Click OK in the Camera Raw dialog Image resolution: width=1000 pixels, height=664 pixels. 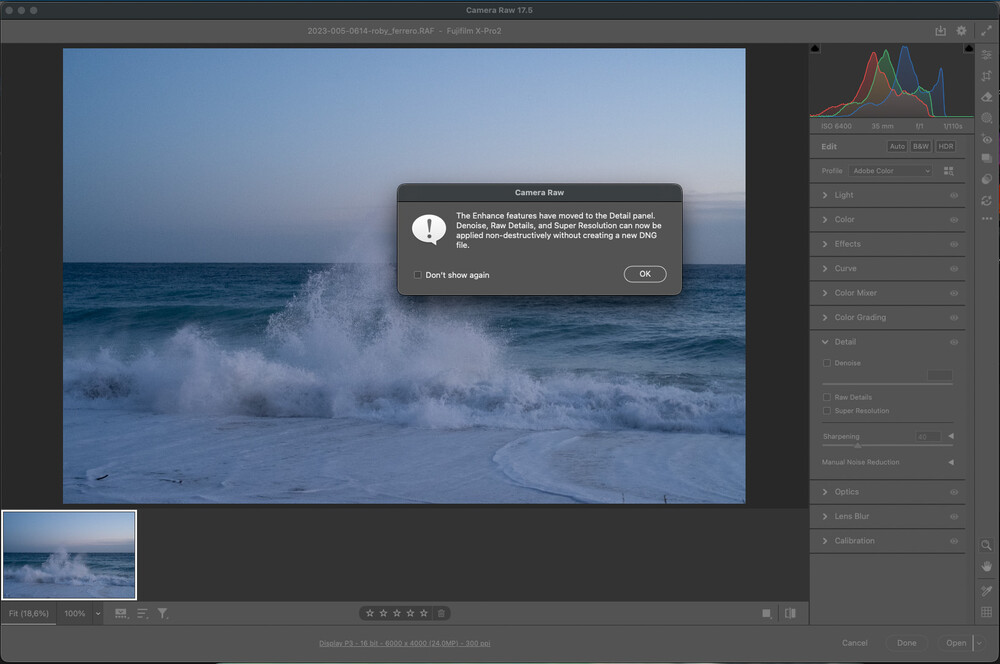(644, 274)
